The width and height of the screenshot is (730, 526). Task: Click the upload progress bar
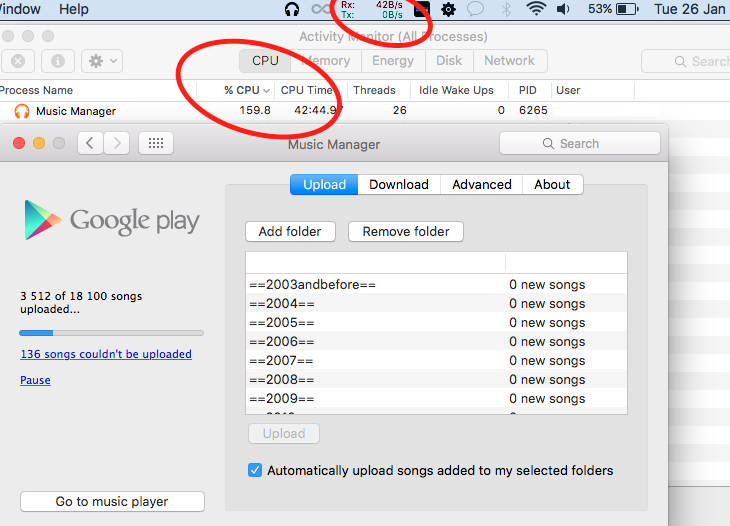pyautogui.click(x=111, y=333)
